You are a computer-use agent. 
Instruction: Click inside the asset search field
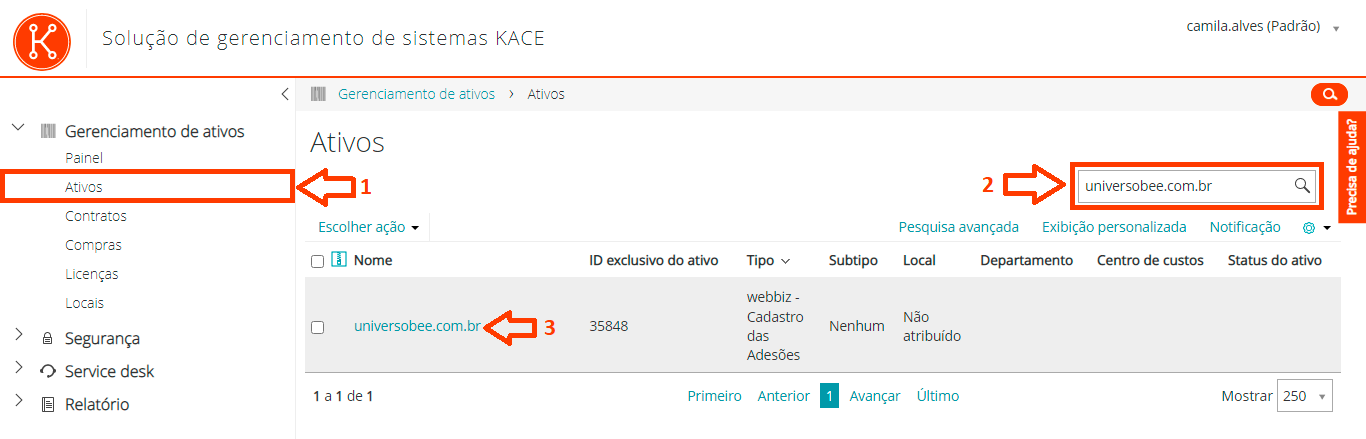[1186, 185]
